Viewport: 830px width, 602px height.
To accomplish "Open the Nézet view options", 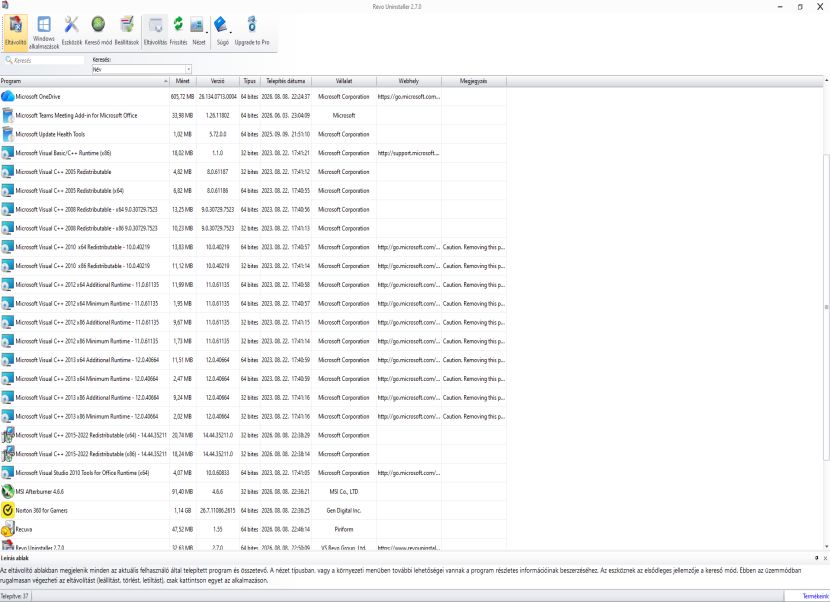I will click(x=197, y=32).
